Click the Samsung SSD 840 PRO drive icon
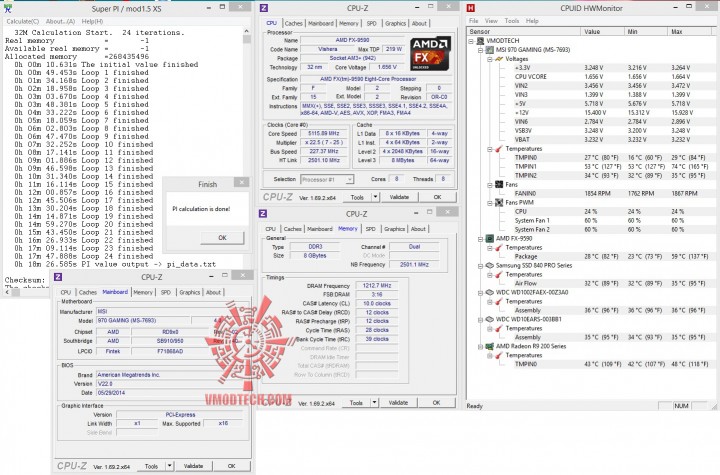Screen dimensions: 720x475 click(x=489, y=266)
